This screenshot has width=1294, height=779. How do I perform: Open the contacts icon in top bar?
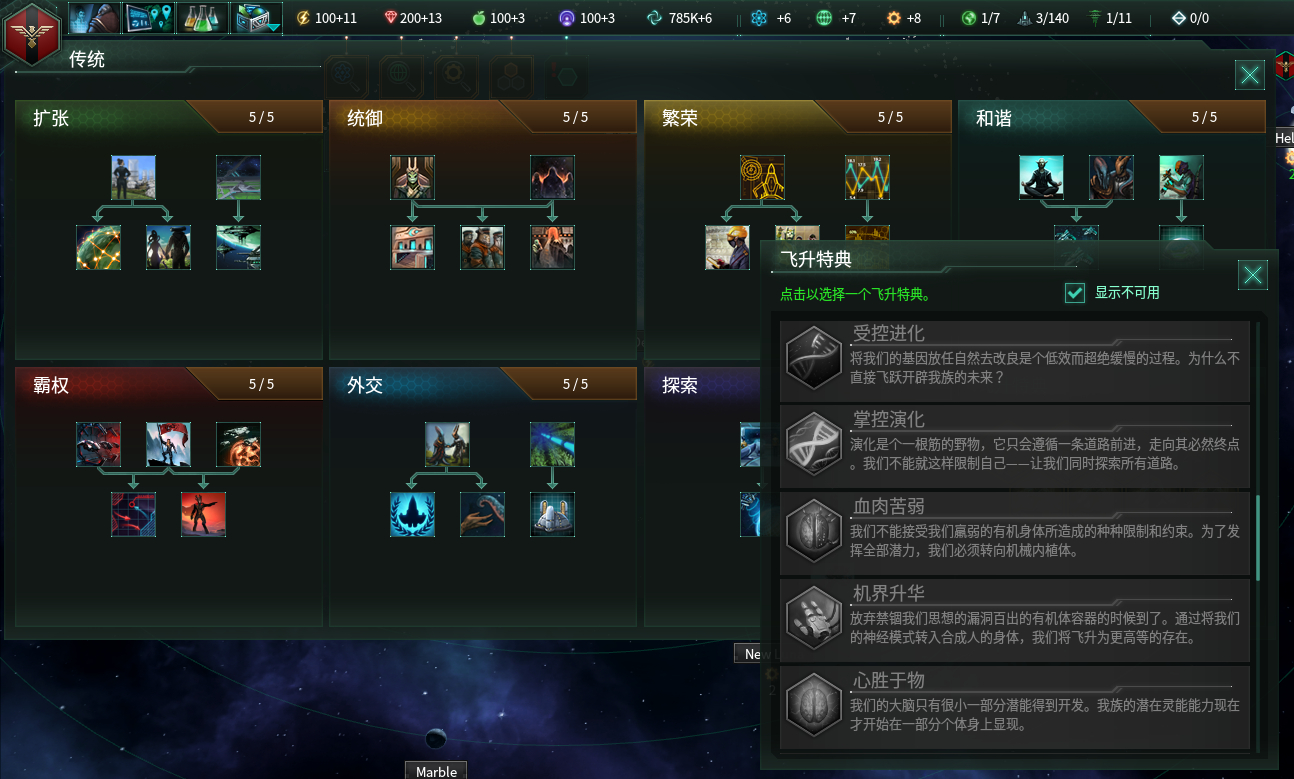[x=95, y=17]
